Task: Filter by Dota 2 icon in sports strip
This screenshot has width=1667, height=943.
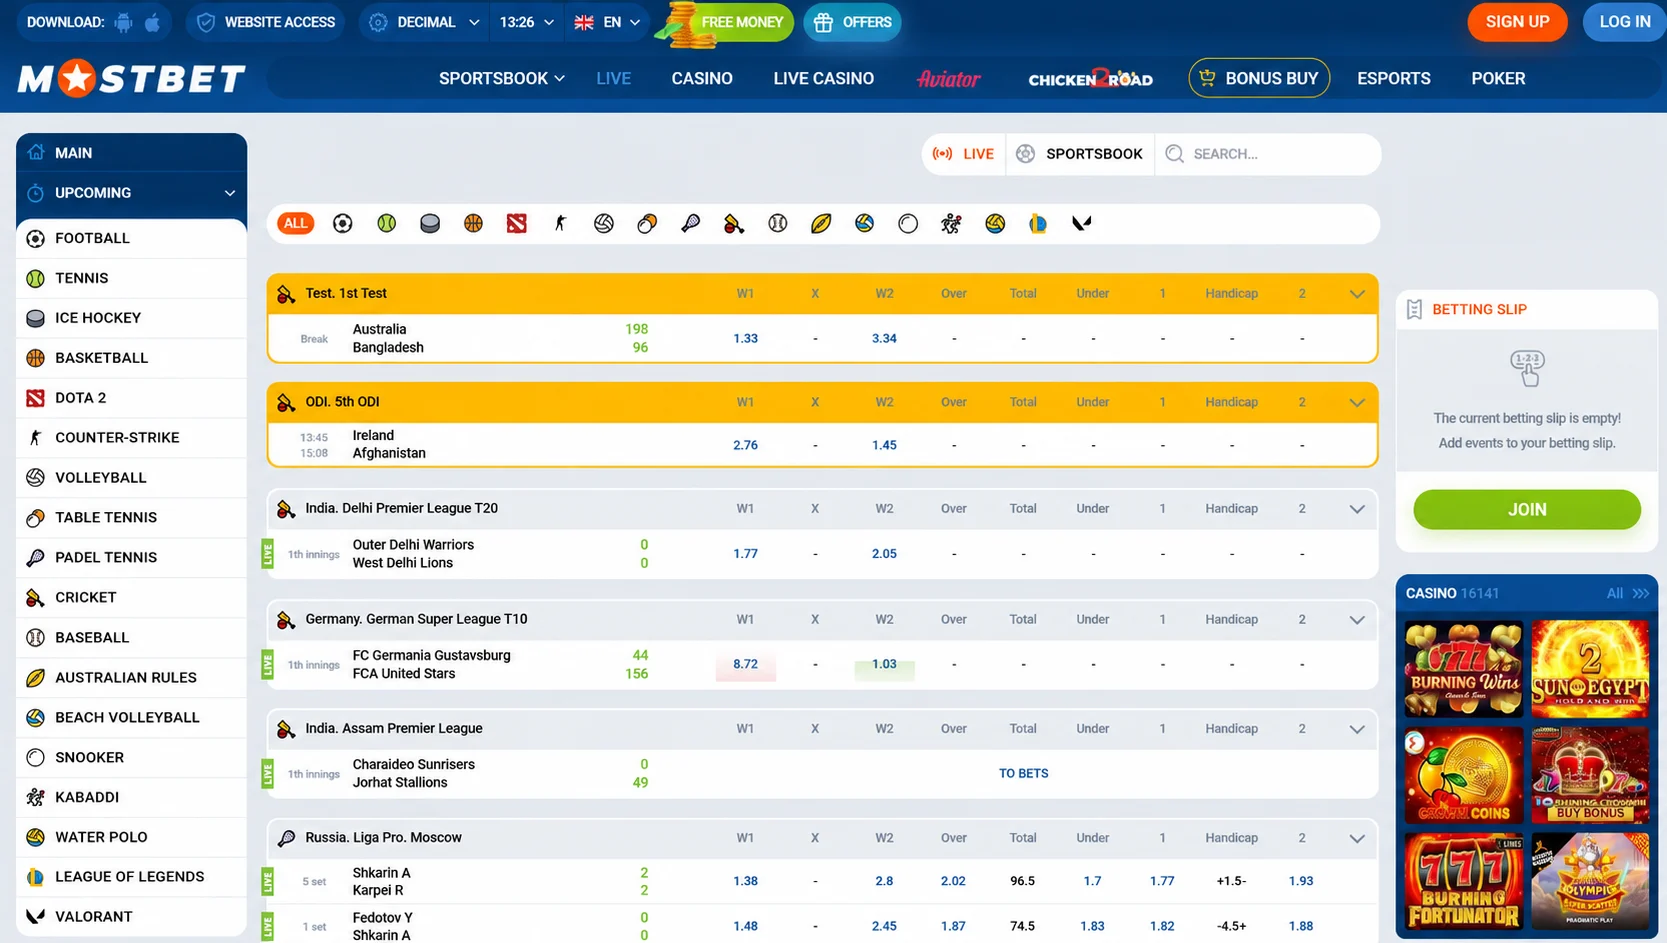Action: (x=517, y=224)
